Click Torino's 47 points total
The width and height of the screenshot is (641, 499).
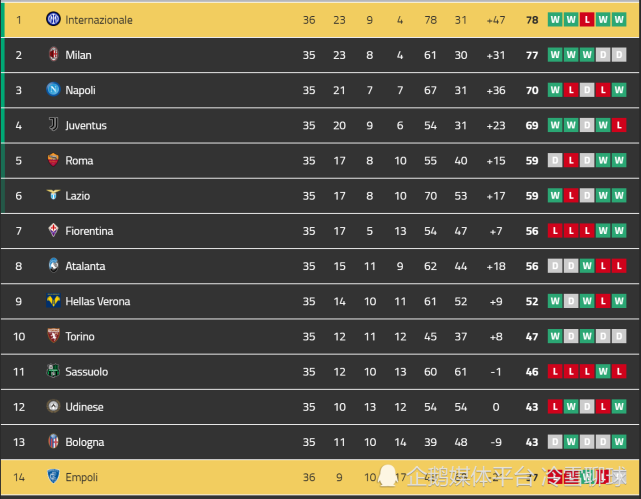point(532,336)
